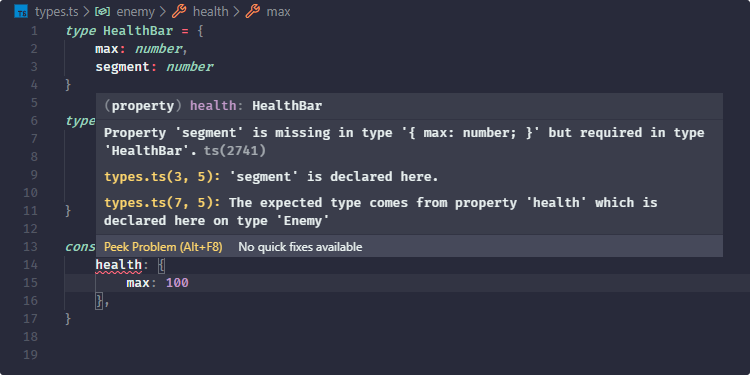The height and width of the screenshot is (375, 750).
Task: Click the enemy variable symbol icon
Action: (102, 12)
